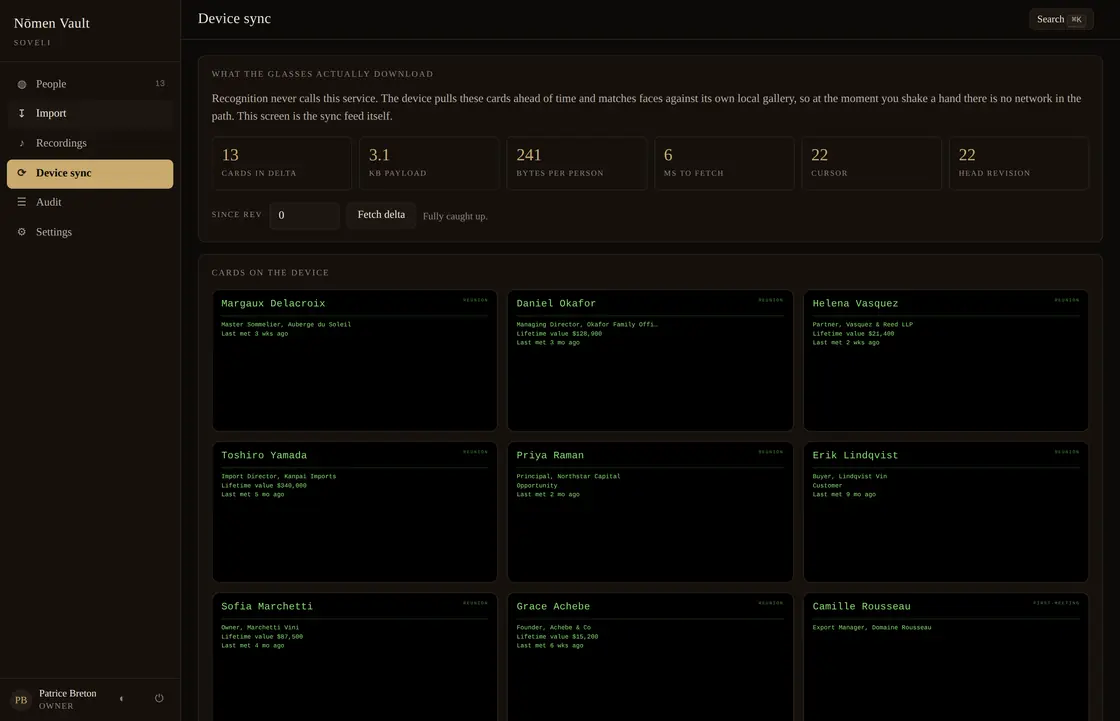Click 'Lifetime value $128,900' on Okafor card
Viewport: 1120px width, 721px height.
pos(559,334)
